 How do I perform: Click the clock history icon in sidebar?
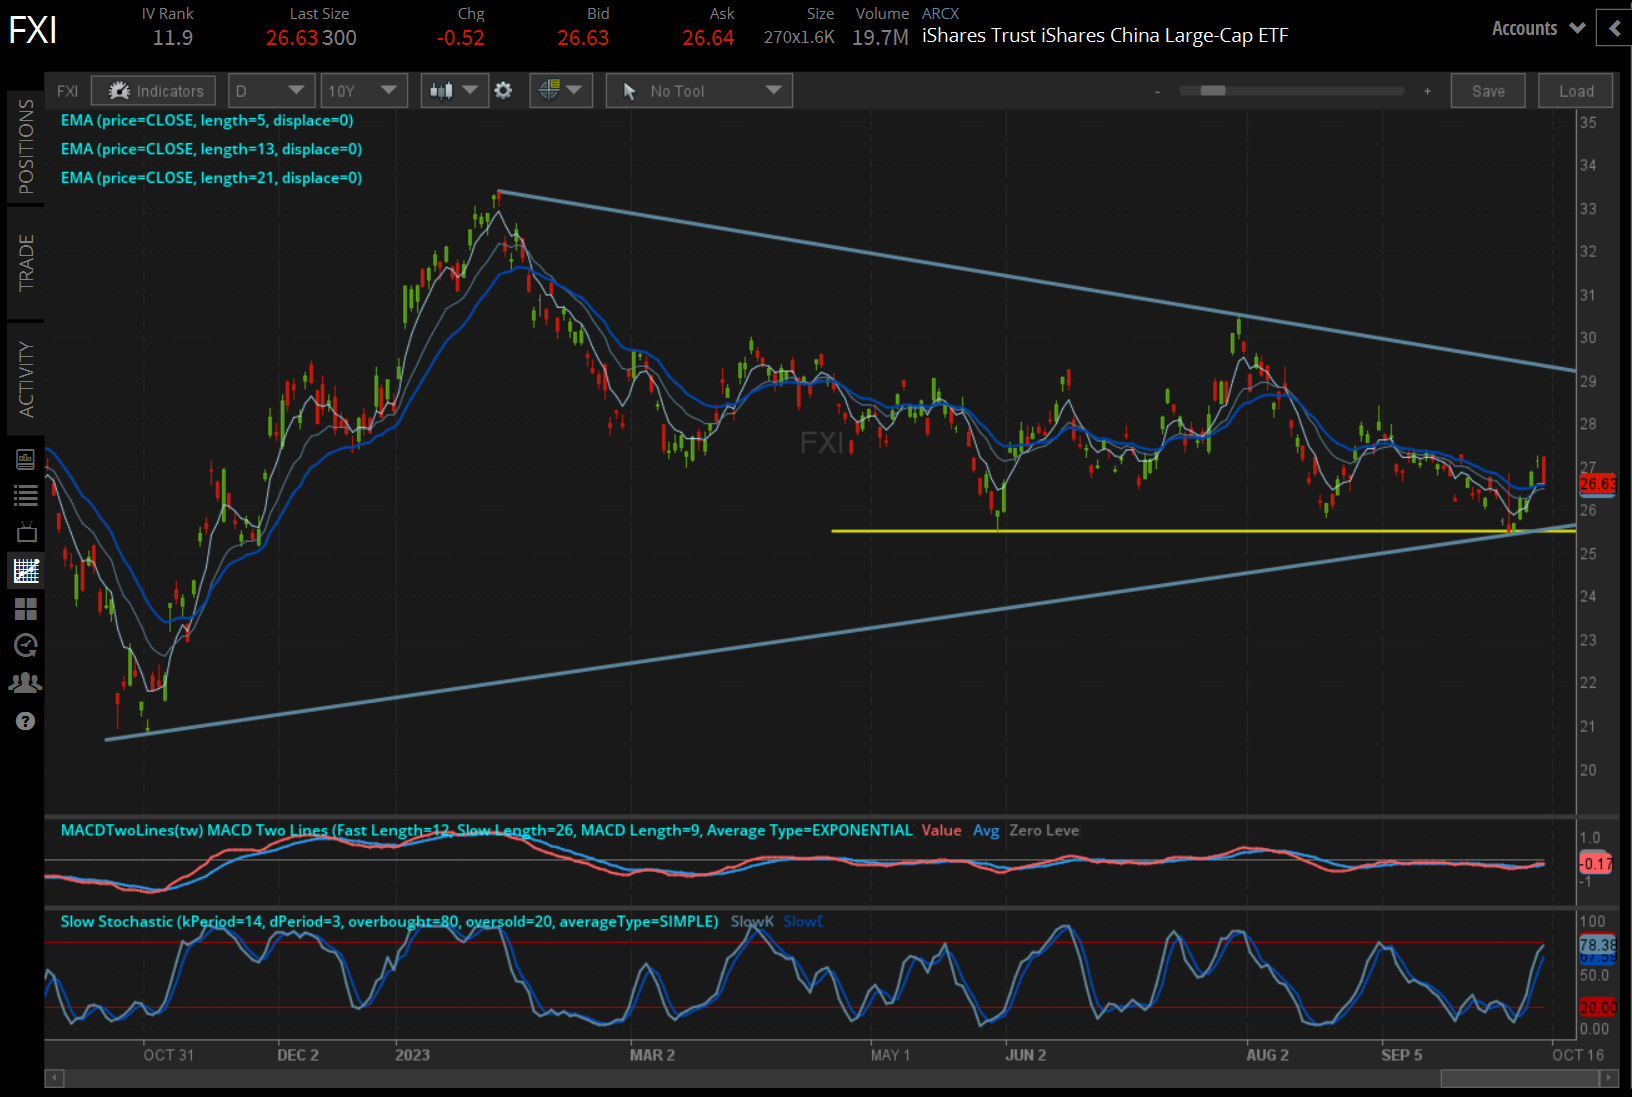(x=26, y=646)
